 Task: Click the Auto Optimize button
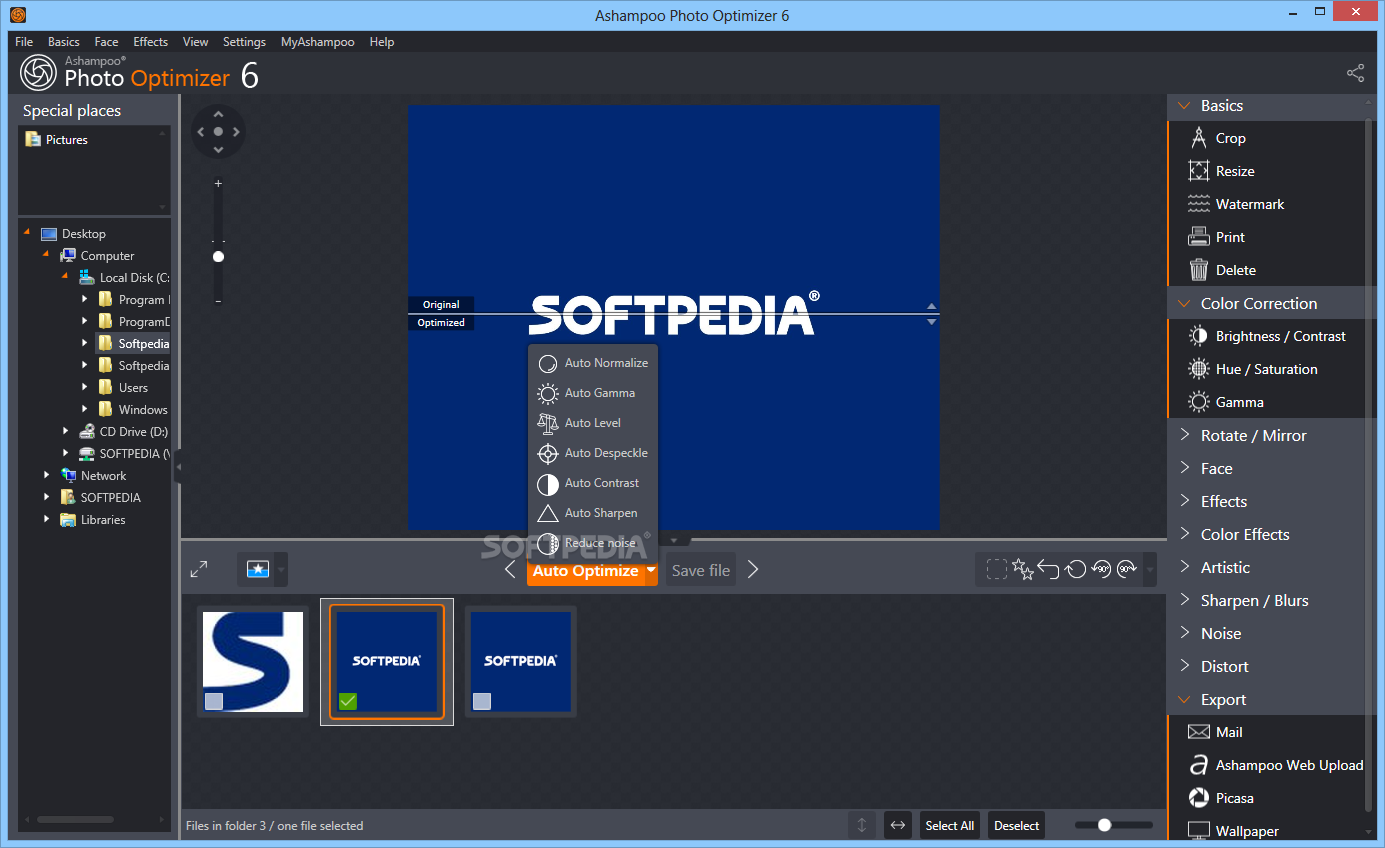coord(585,571)
